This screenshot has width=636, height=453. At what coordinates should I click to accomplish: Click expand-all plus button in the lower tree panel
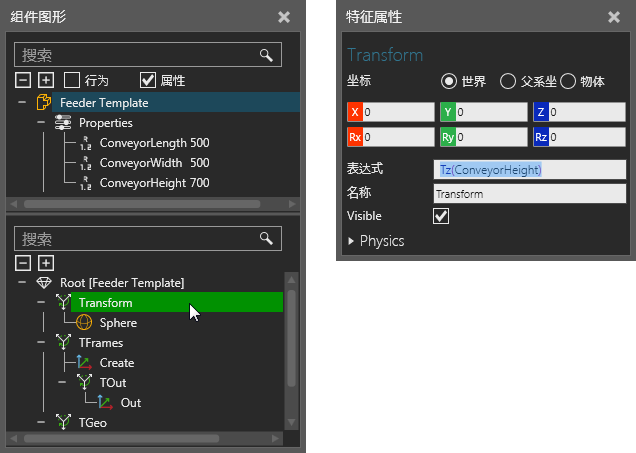45,263
